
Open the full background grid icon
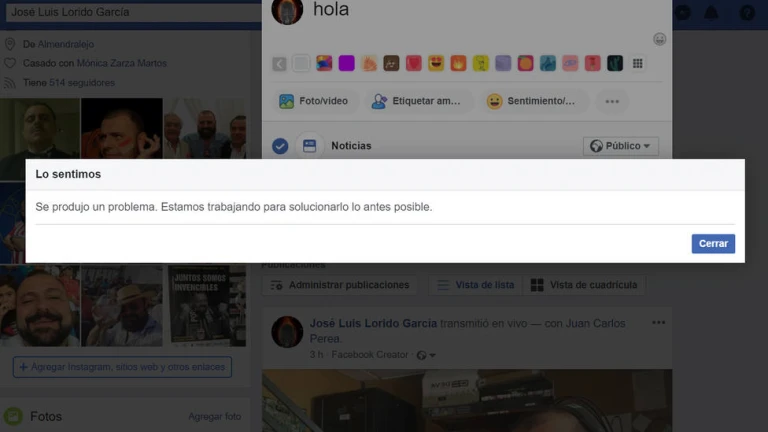point(638,63)
